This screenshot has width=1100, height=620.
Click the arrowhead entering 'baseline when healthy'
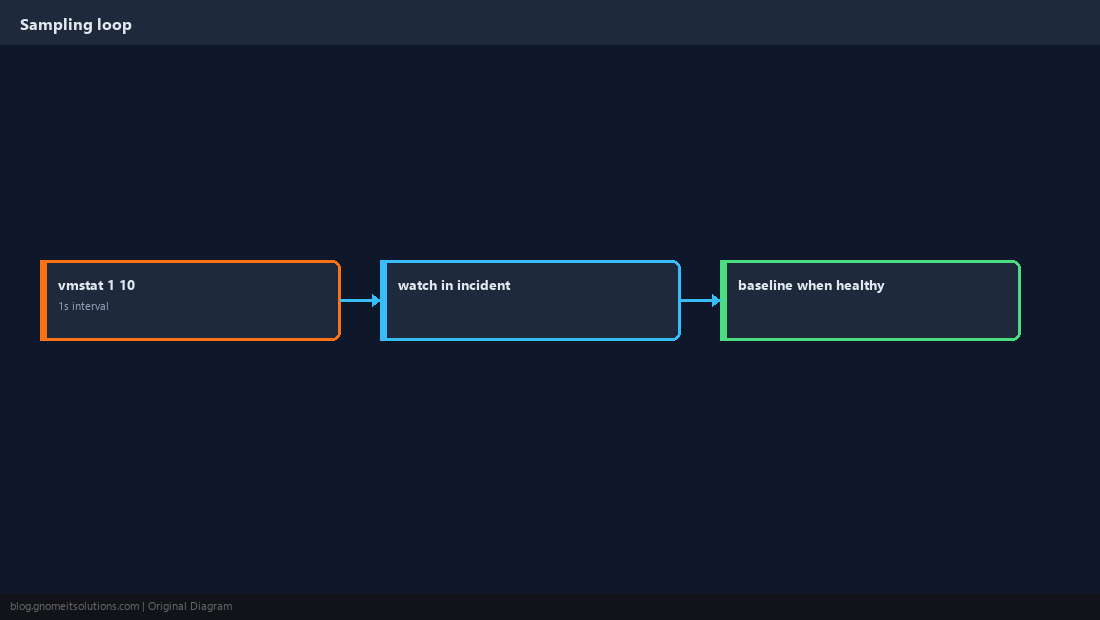click(716, 300)
